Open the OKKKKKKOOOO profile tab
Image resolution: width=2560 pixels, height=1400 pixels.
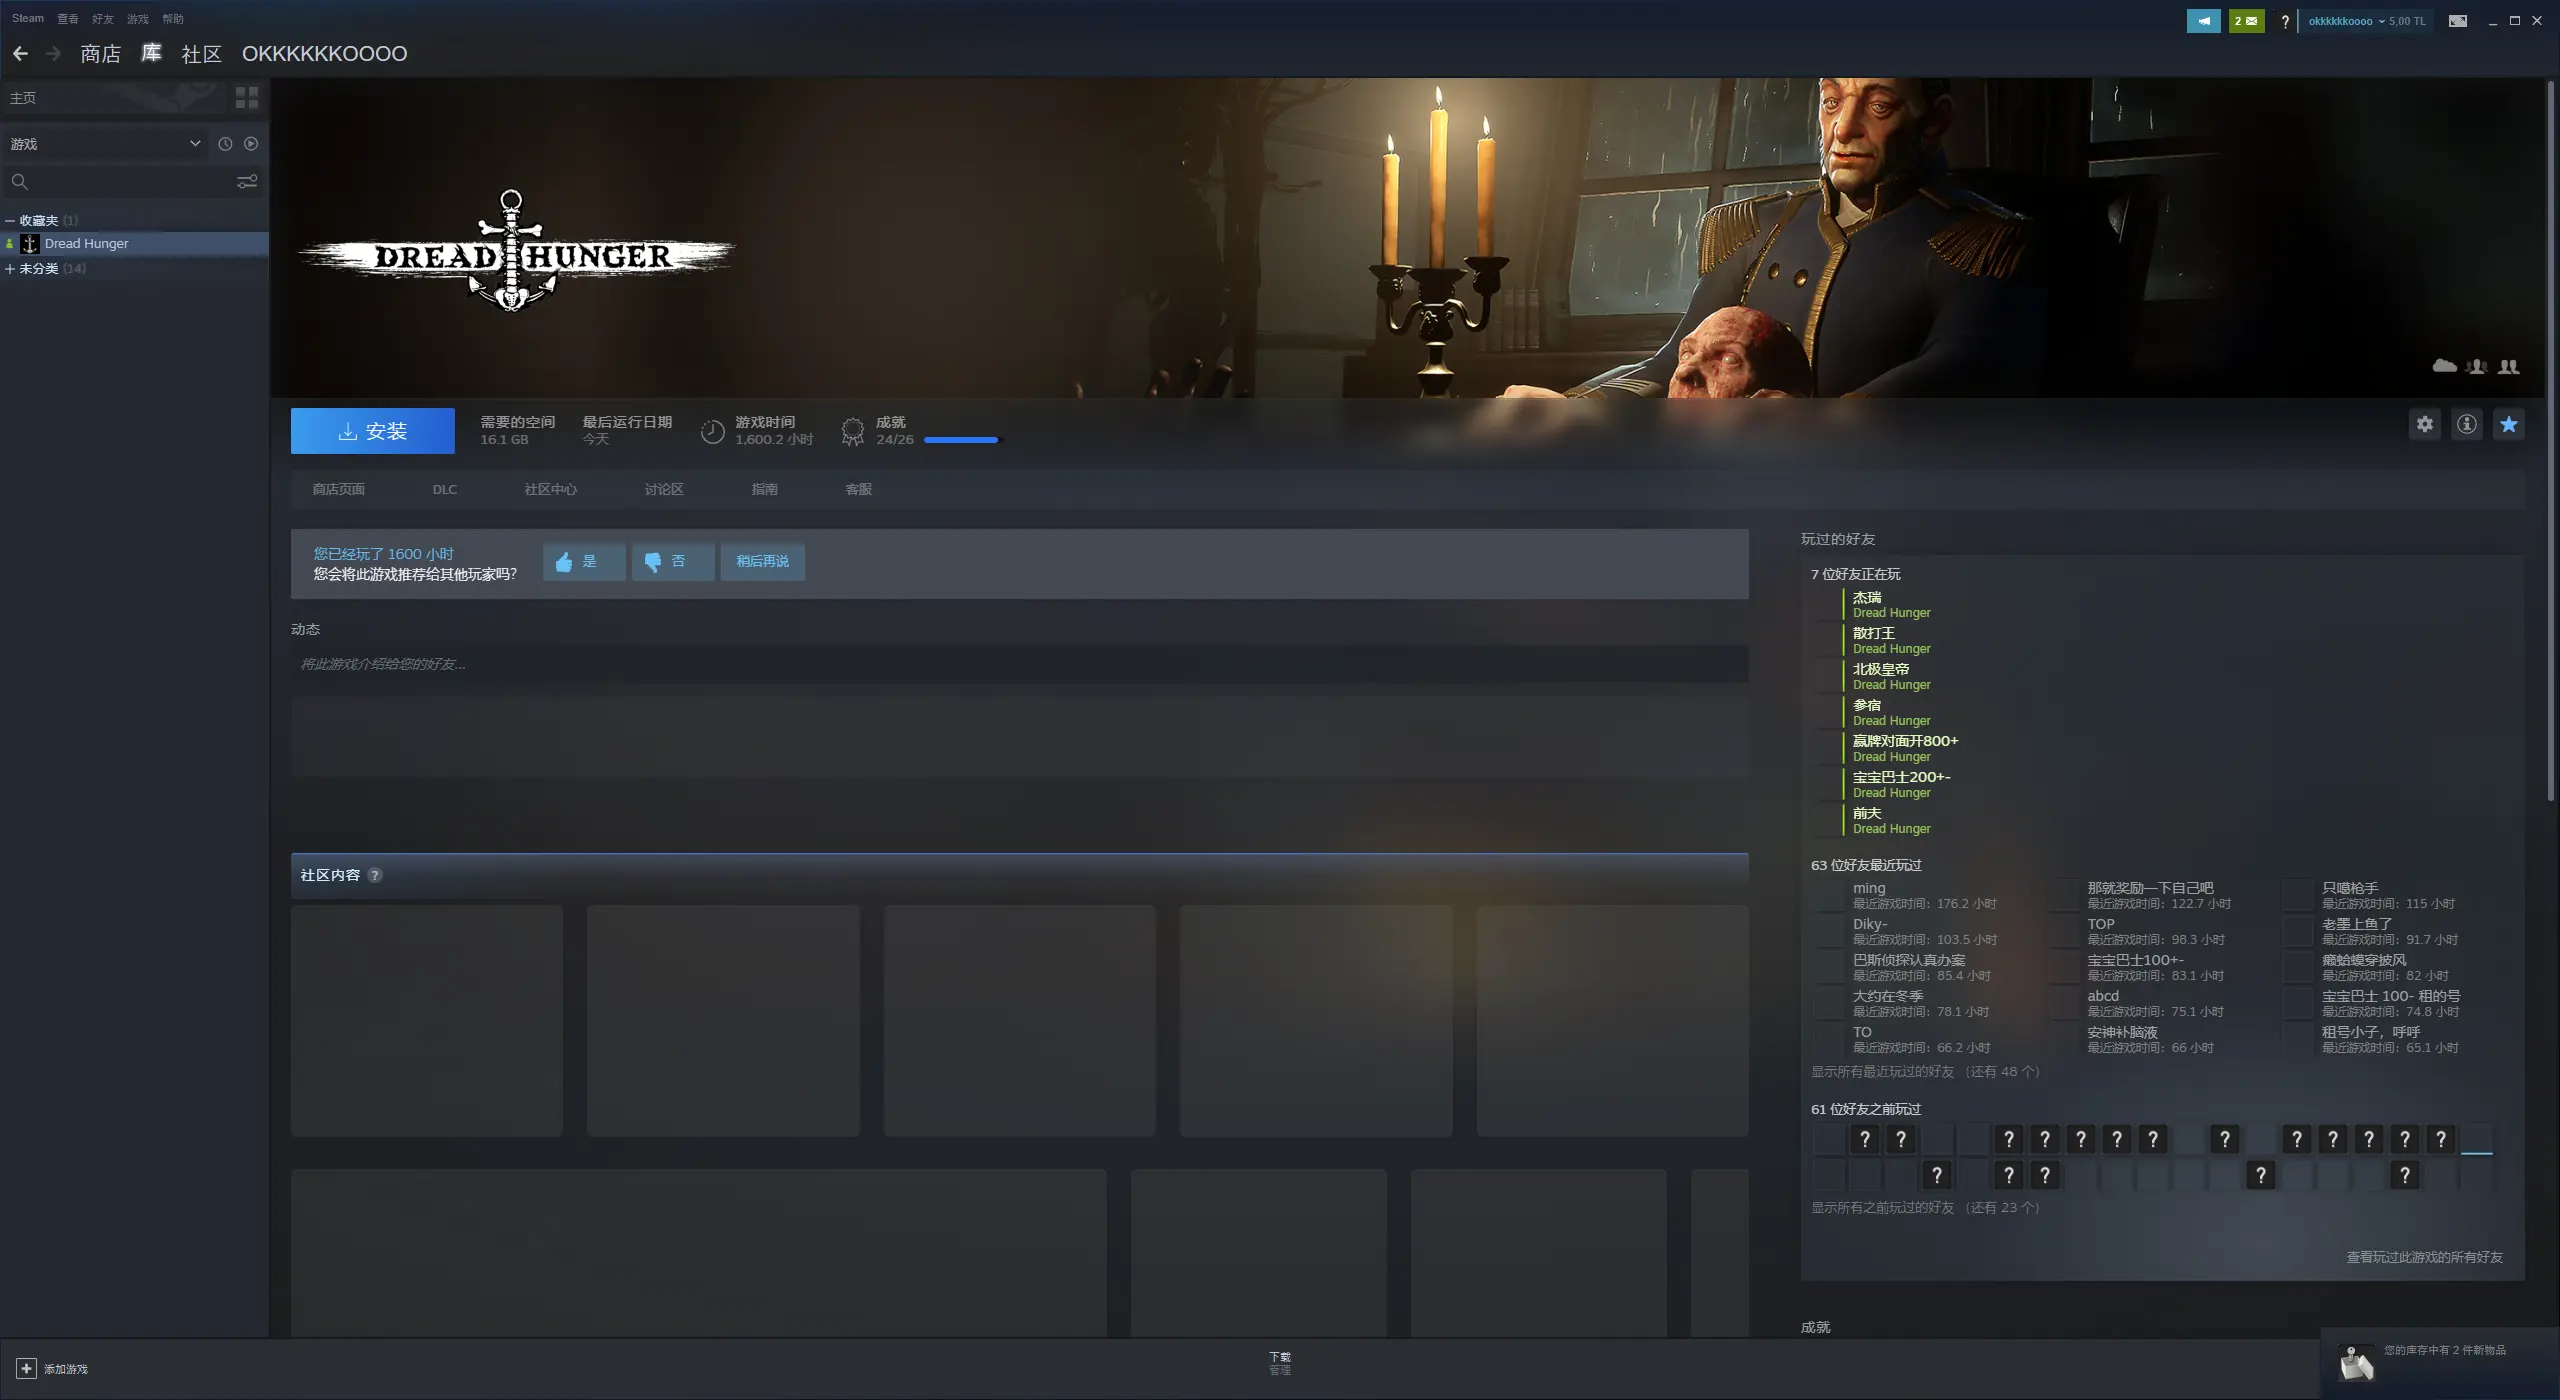click(324, 54)
